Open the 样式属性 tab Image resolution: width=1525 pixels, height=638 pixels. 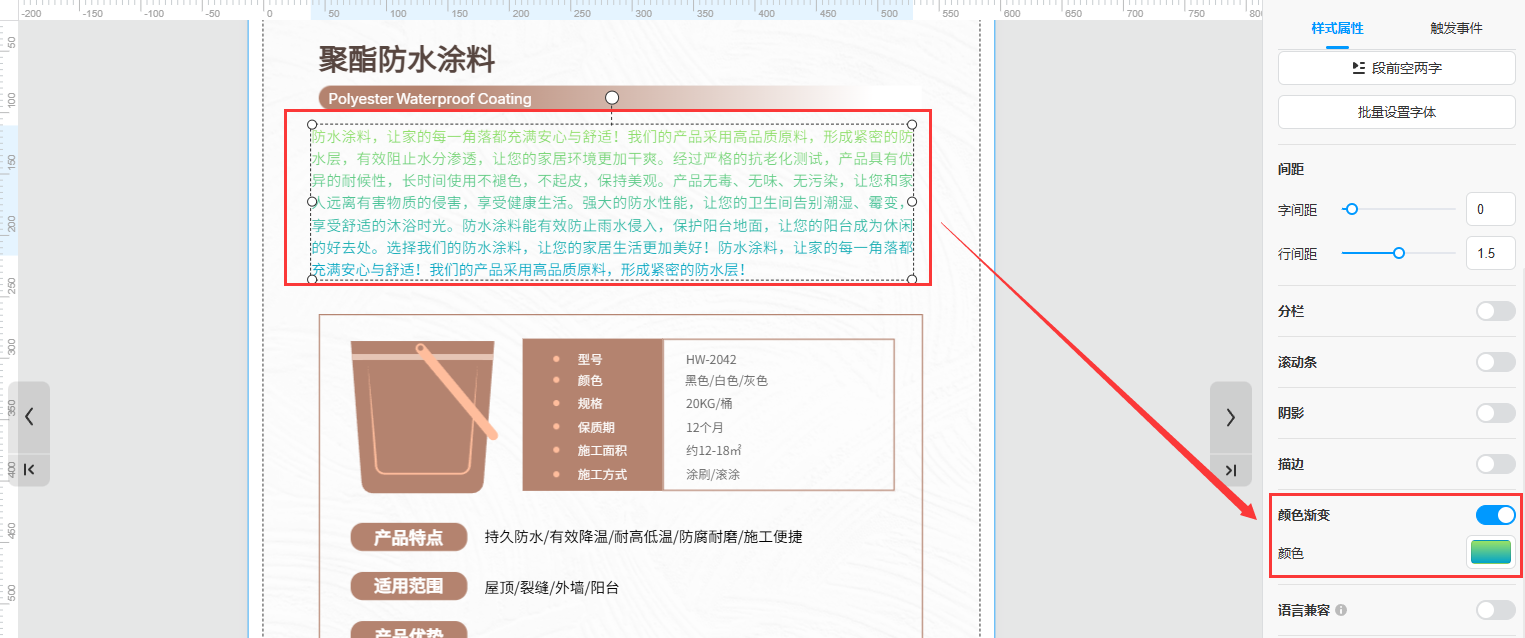[x=1337, y=28]
